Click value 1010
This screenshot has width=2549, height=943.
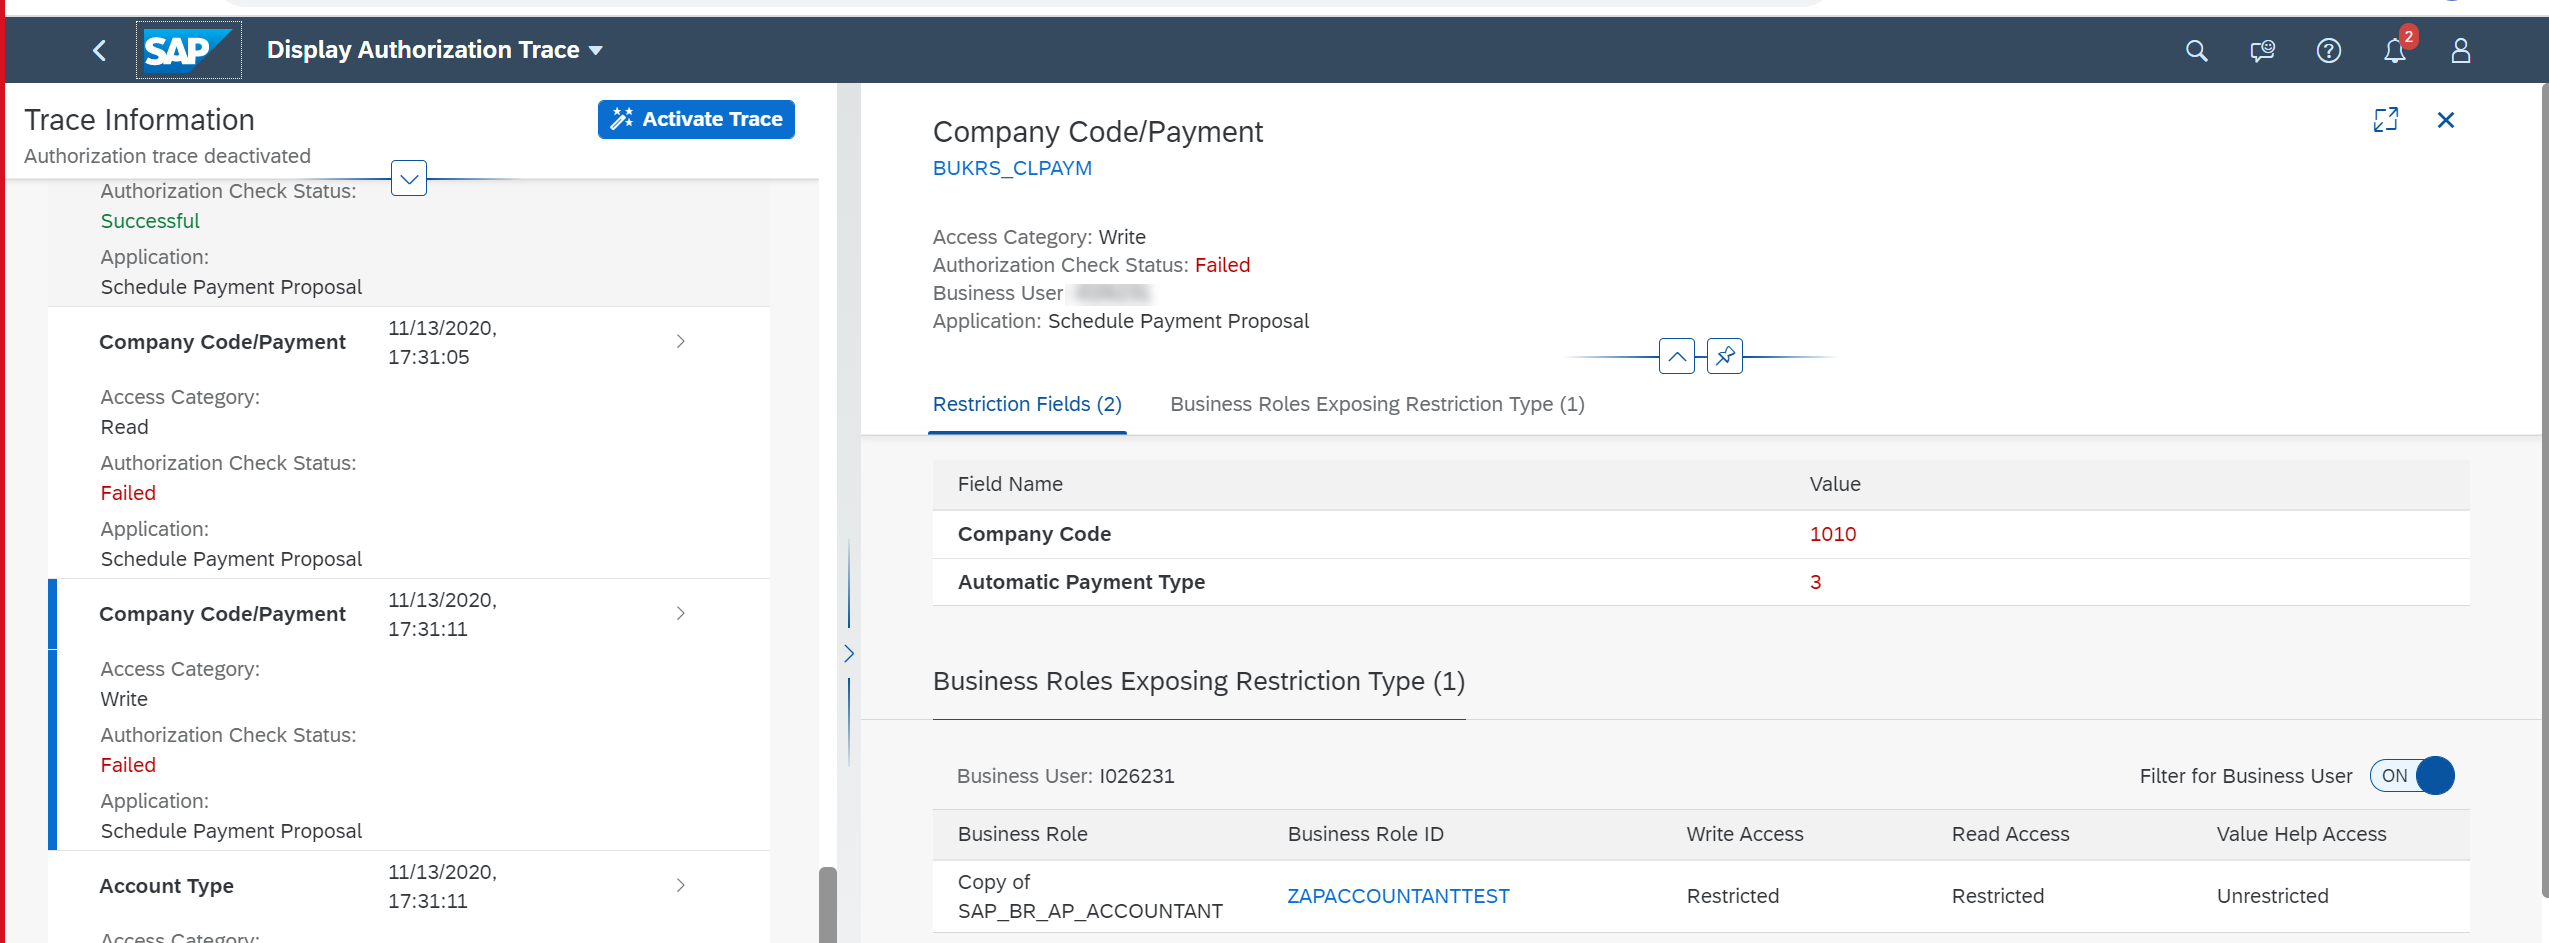pyautogui.click(x=1833, y=534)
